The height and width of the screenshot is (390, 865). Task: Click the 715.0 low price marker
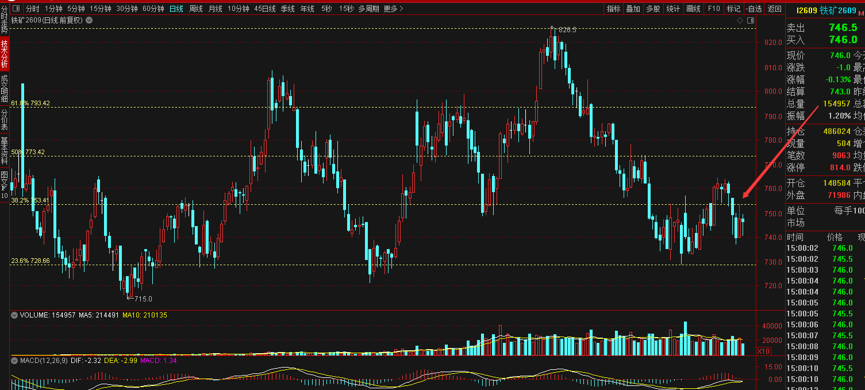[x=143, y=299]
